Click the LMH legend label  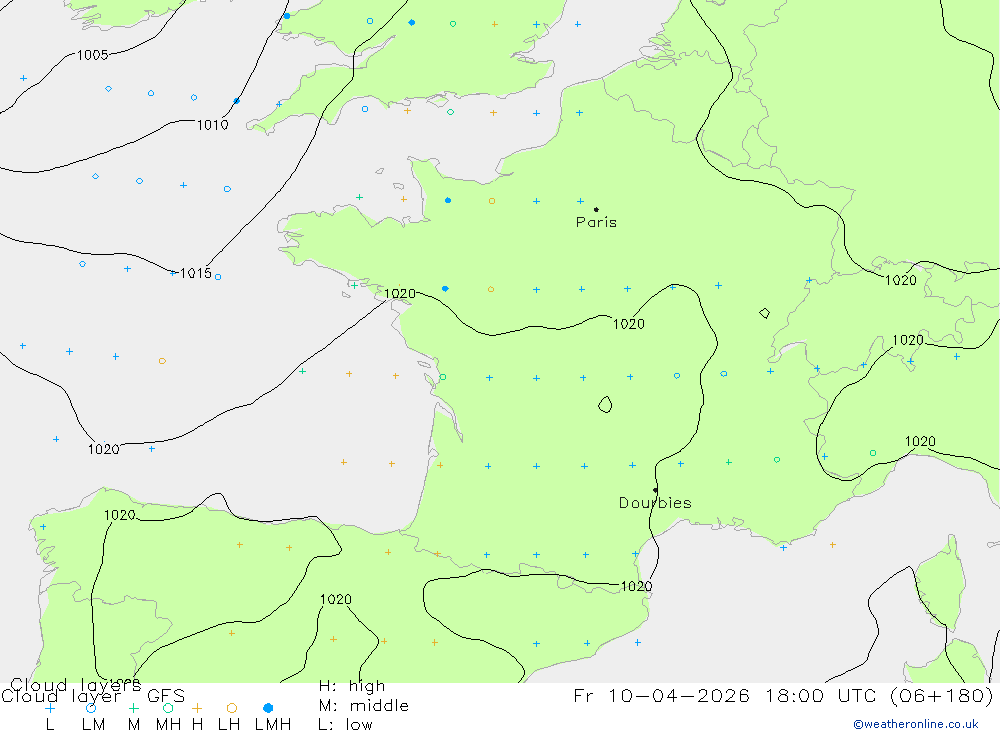(273, 725)
